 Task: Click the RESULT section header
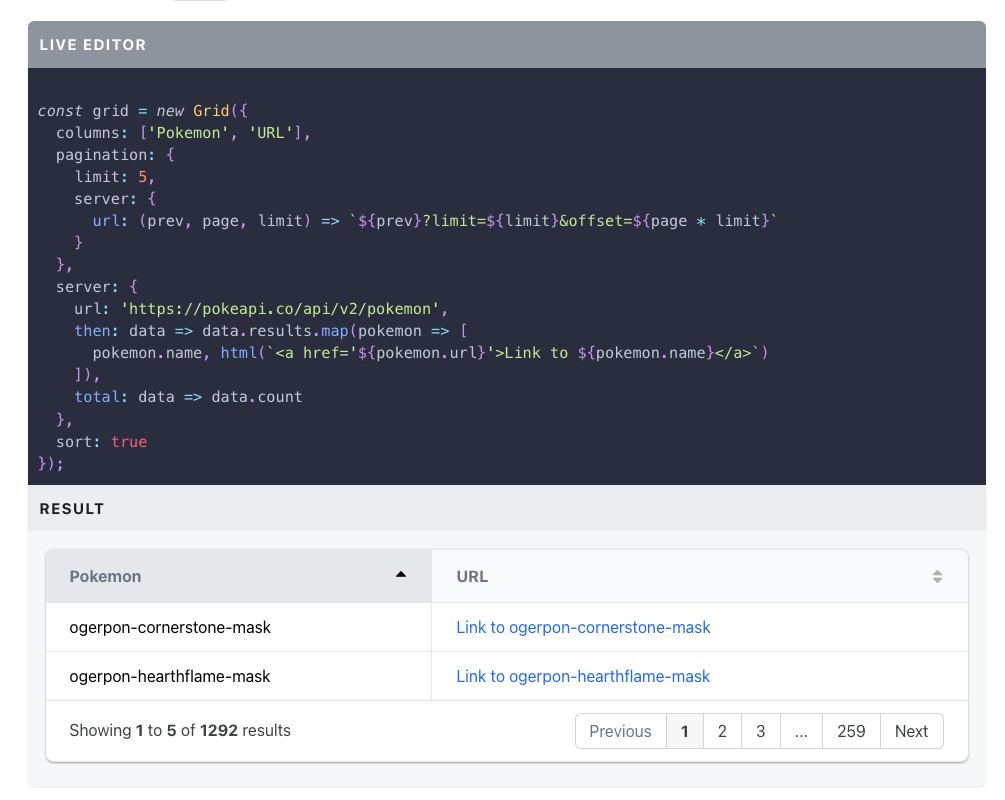[x=71, y=508]
